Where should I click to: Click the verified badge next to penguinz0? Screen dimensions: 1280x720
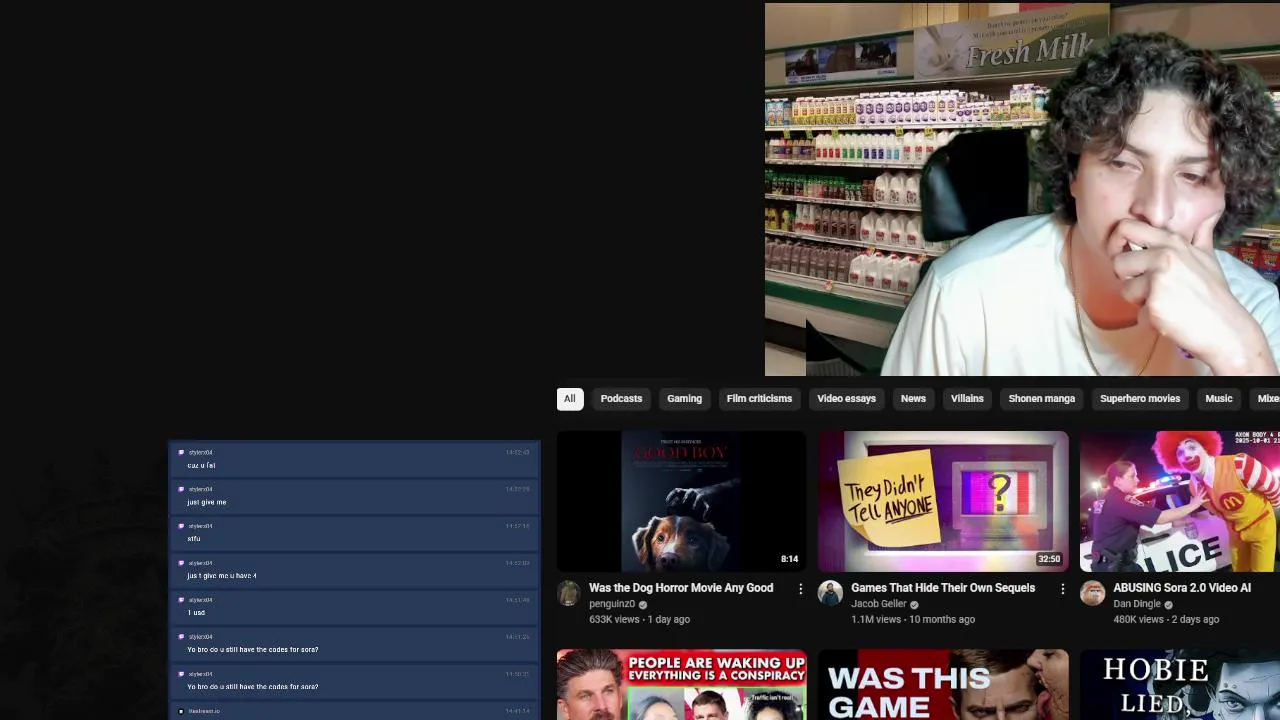coord(643,605)
